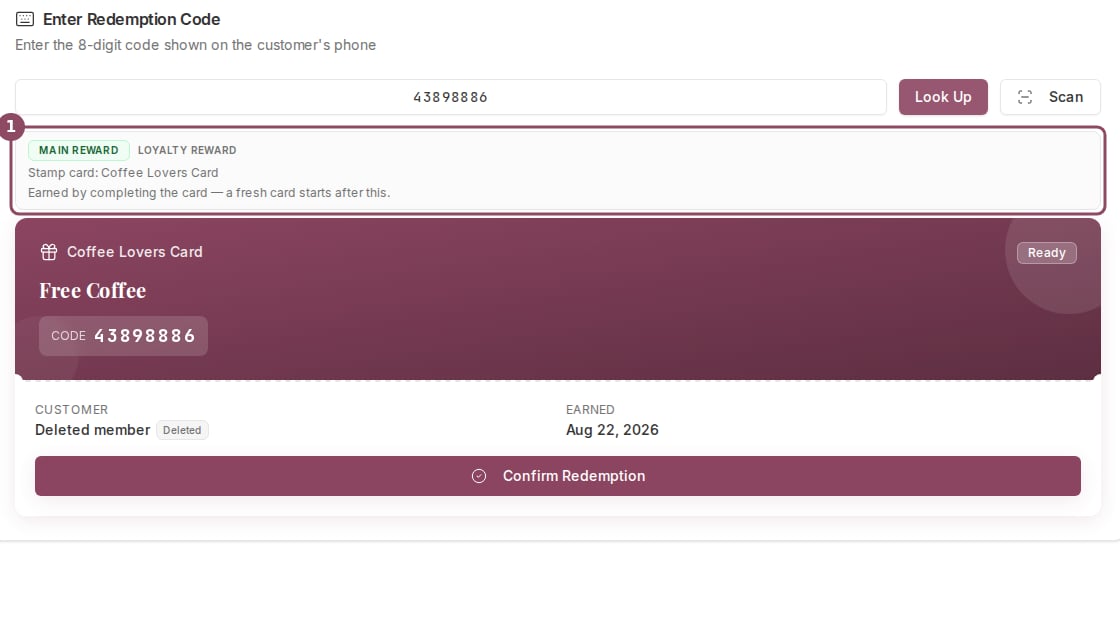Screen dimensions: 1120x620
Task: Click the scan frame icon
Action: coord(1025,97)
